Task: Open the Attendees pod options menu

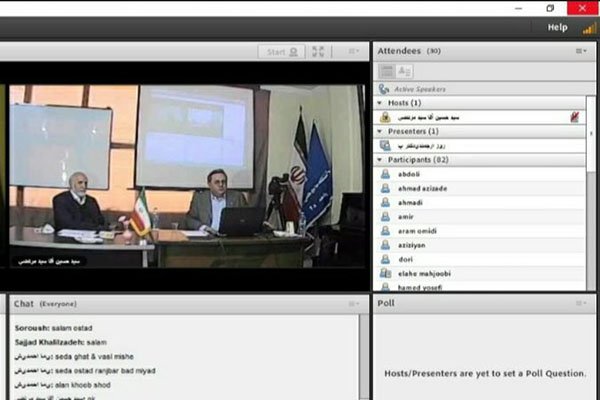Action: (581, 51)
